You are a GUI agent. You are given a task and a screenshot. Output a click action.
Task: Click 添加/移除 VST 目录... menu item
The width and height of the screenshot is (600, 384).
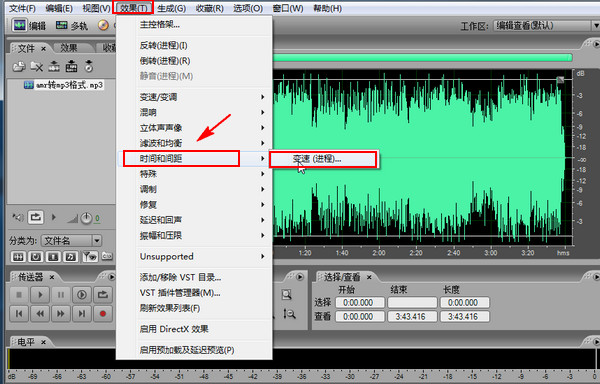click(x=194, y=277)
